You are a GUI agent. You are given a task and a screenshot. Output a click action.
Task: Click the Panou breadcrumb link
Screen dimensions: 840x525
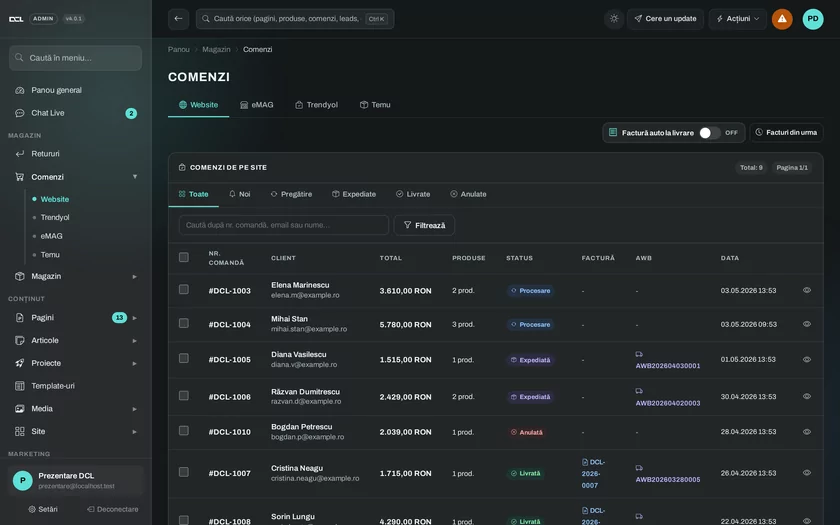[x=179, y=49]
